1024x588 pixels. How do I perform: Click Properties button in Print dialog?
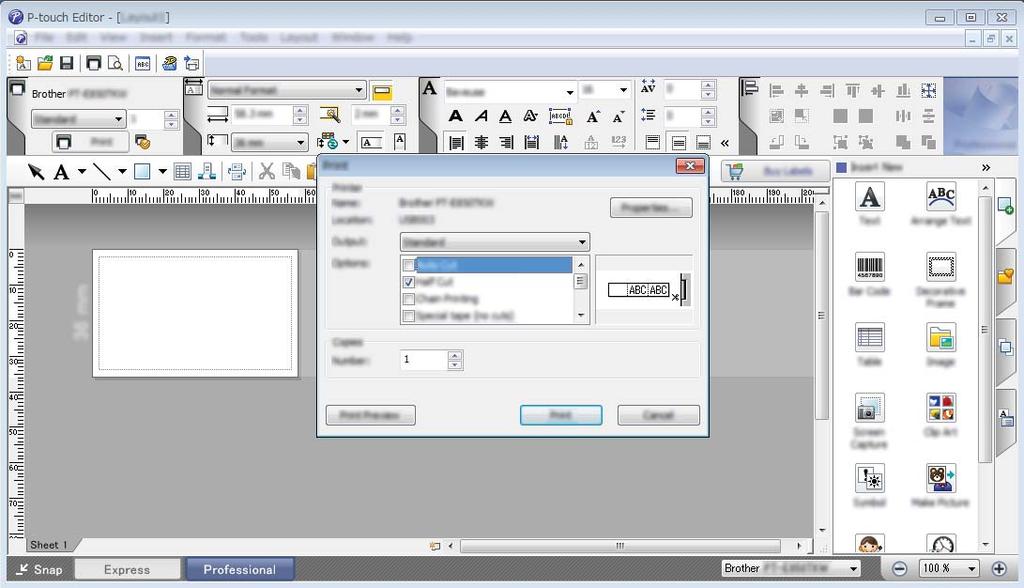[651, 208]
